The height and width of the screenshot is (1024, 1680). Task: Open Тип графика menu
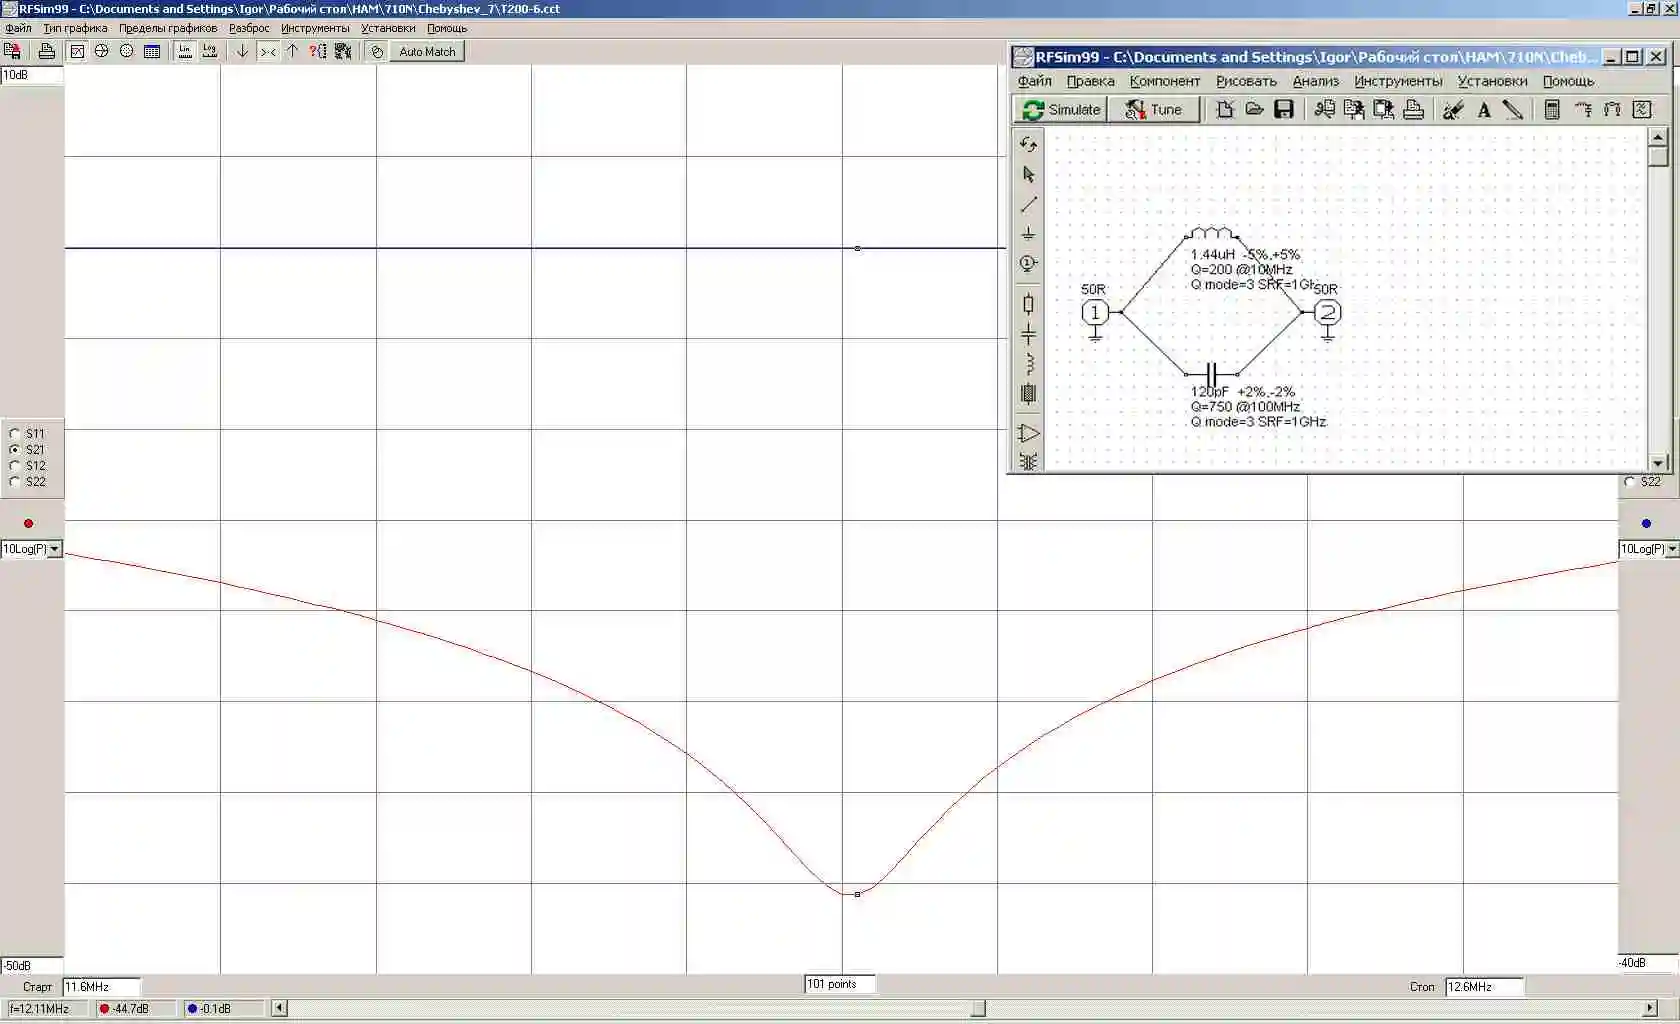[75, 28]
